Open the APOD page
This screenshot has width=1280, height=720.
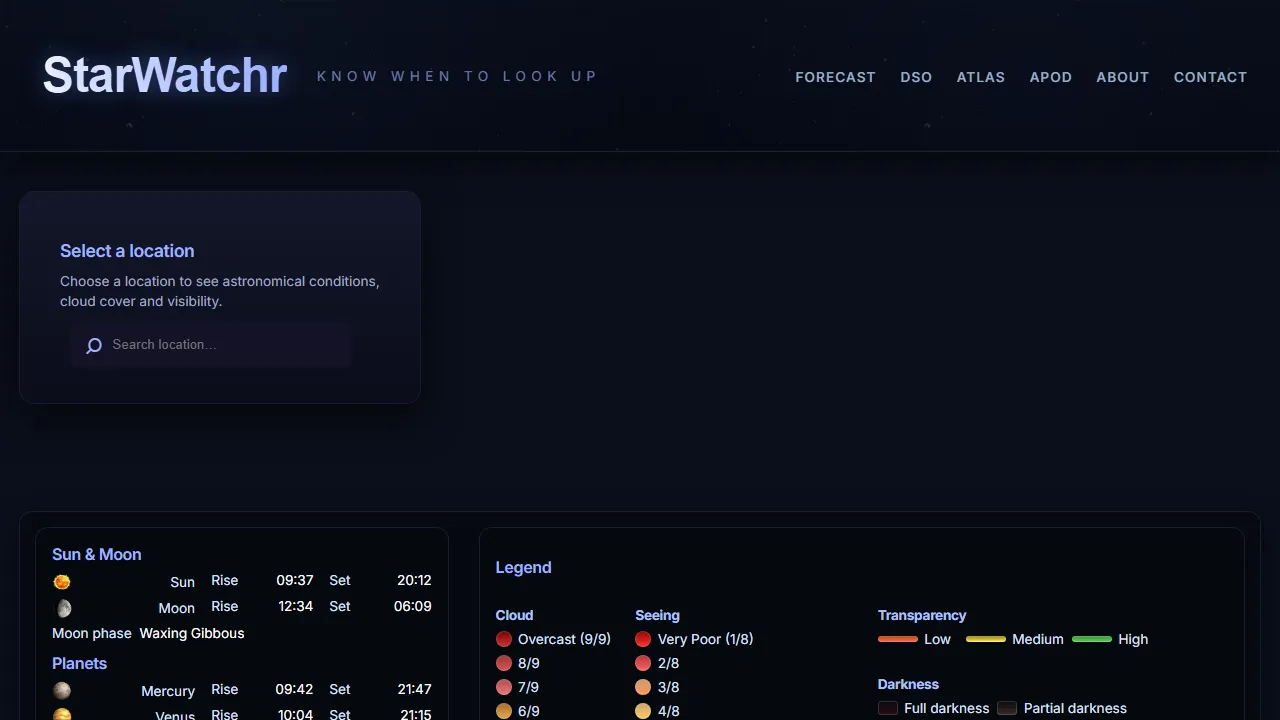[1051, 77]
